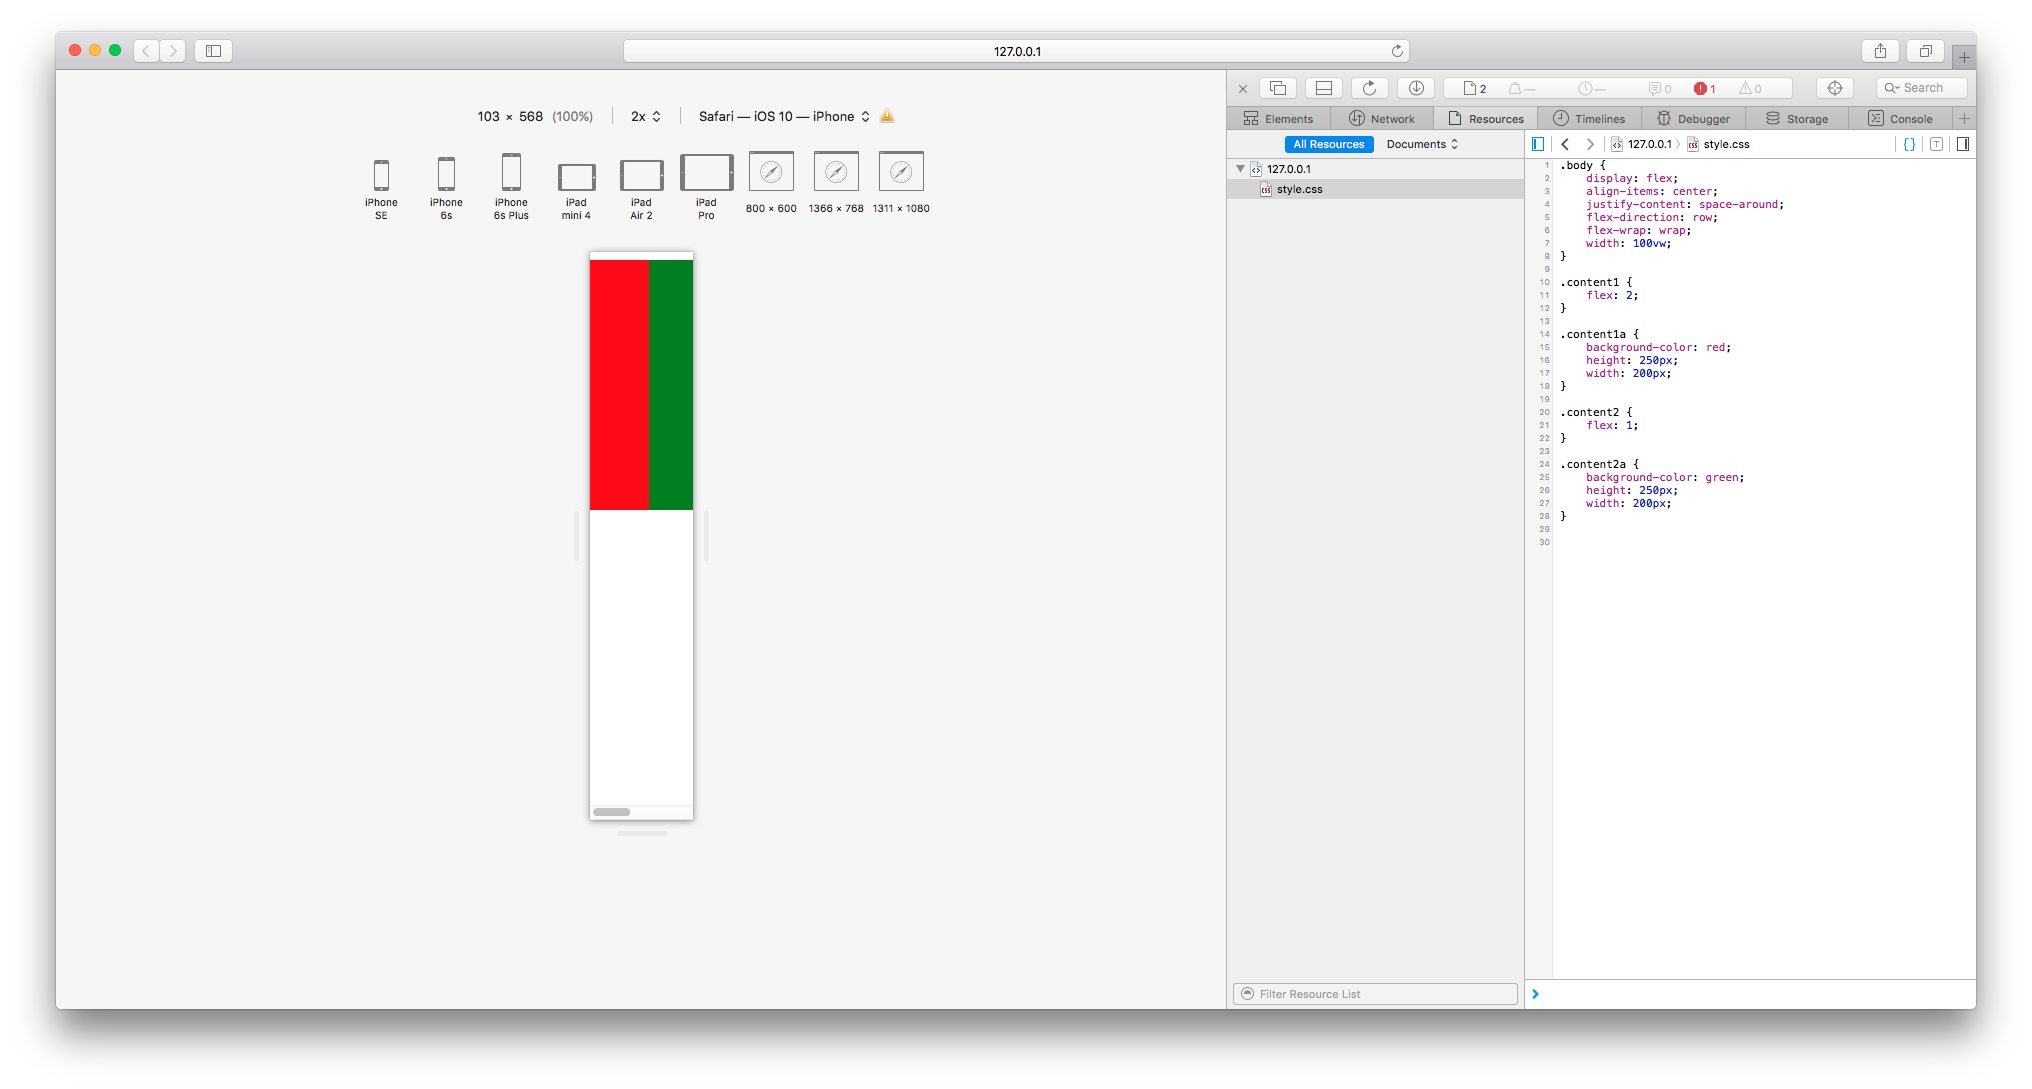The image size is (2032, 1089).
Task: Toggle the right details sidebar
Action: [1963, 144]
